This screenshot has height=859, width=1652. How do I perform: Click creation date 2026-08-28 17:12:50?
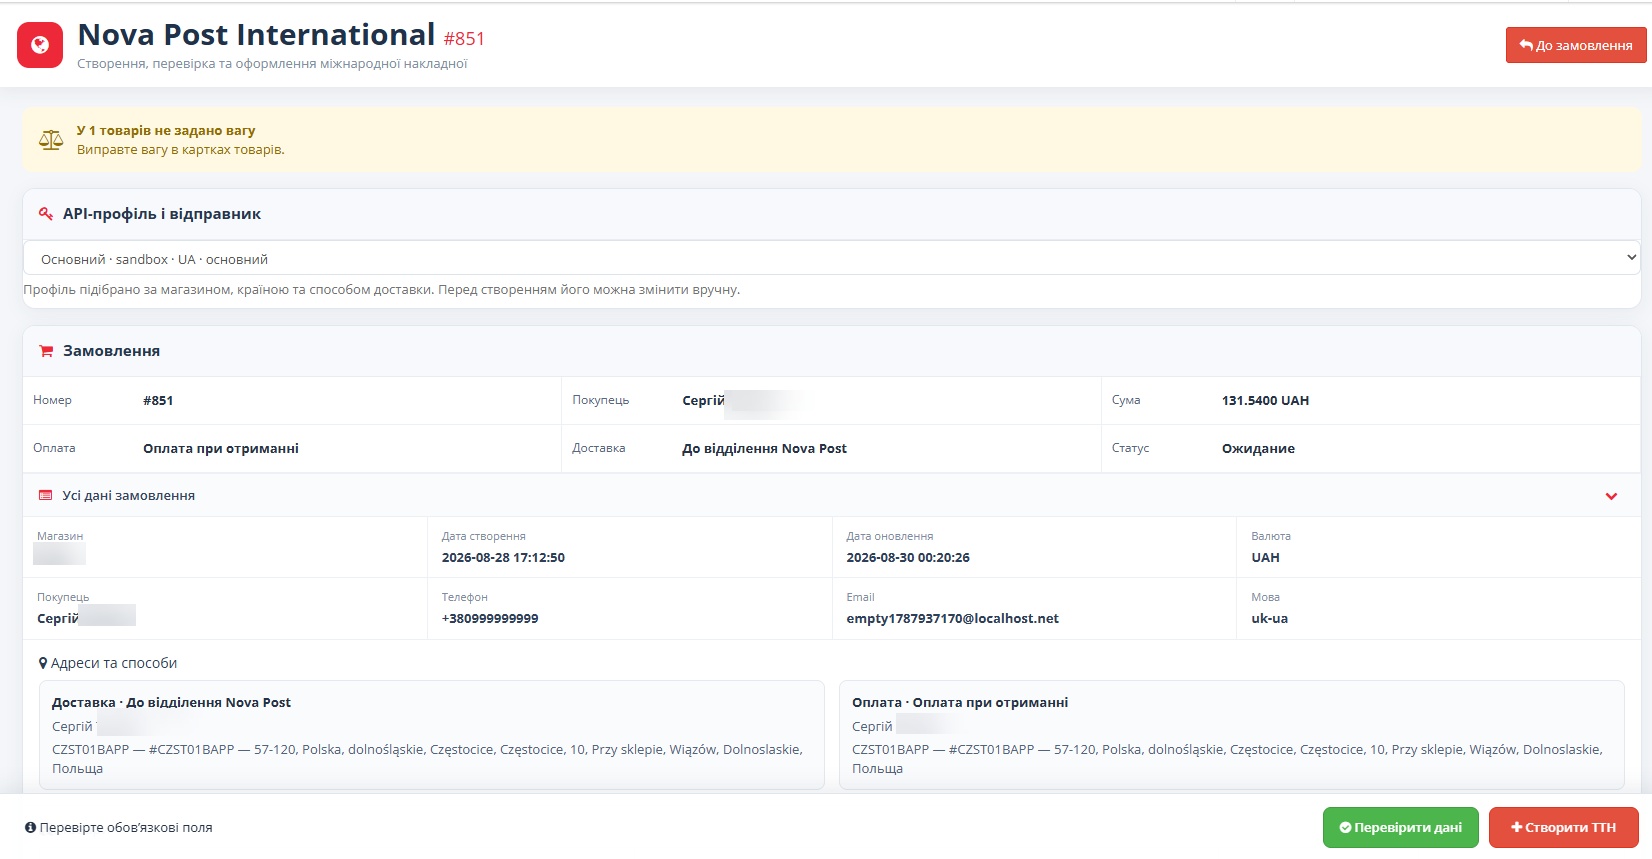click(503, 558)
